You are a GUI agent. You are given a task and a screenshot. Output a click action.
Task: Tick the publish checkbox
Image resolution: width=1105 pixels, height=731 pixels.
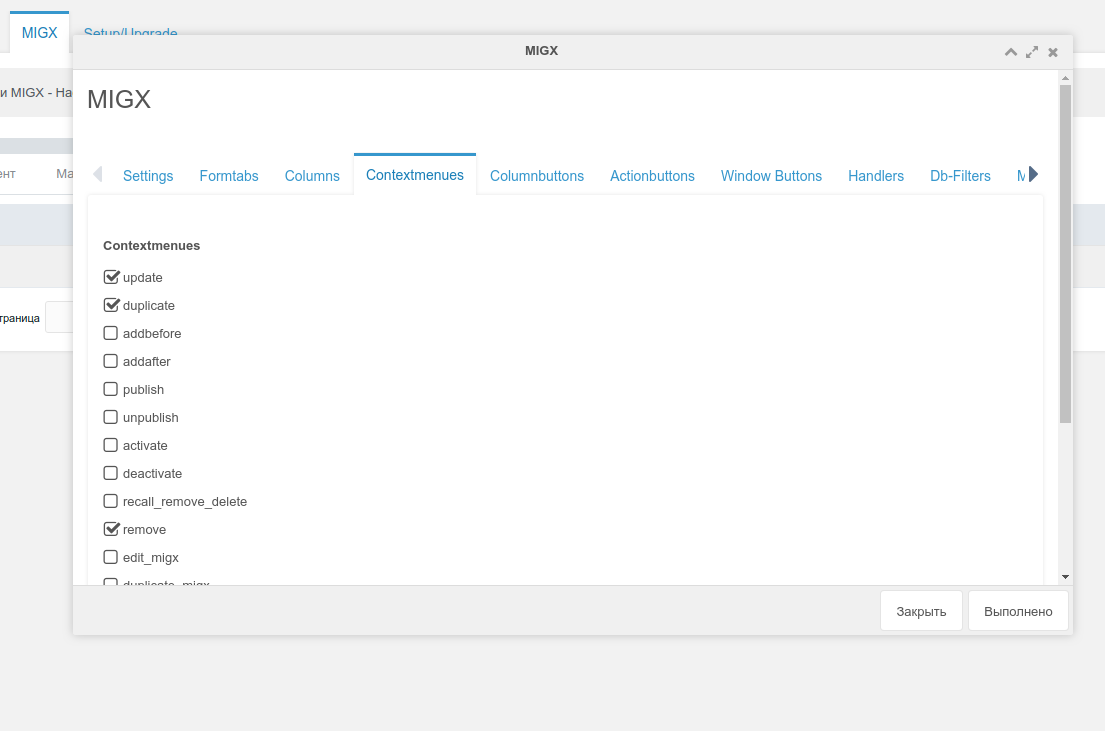pyautogui.click(x=111, y=389)
